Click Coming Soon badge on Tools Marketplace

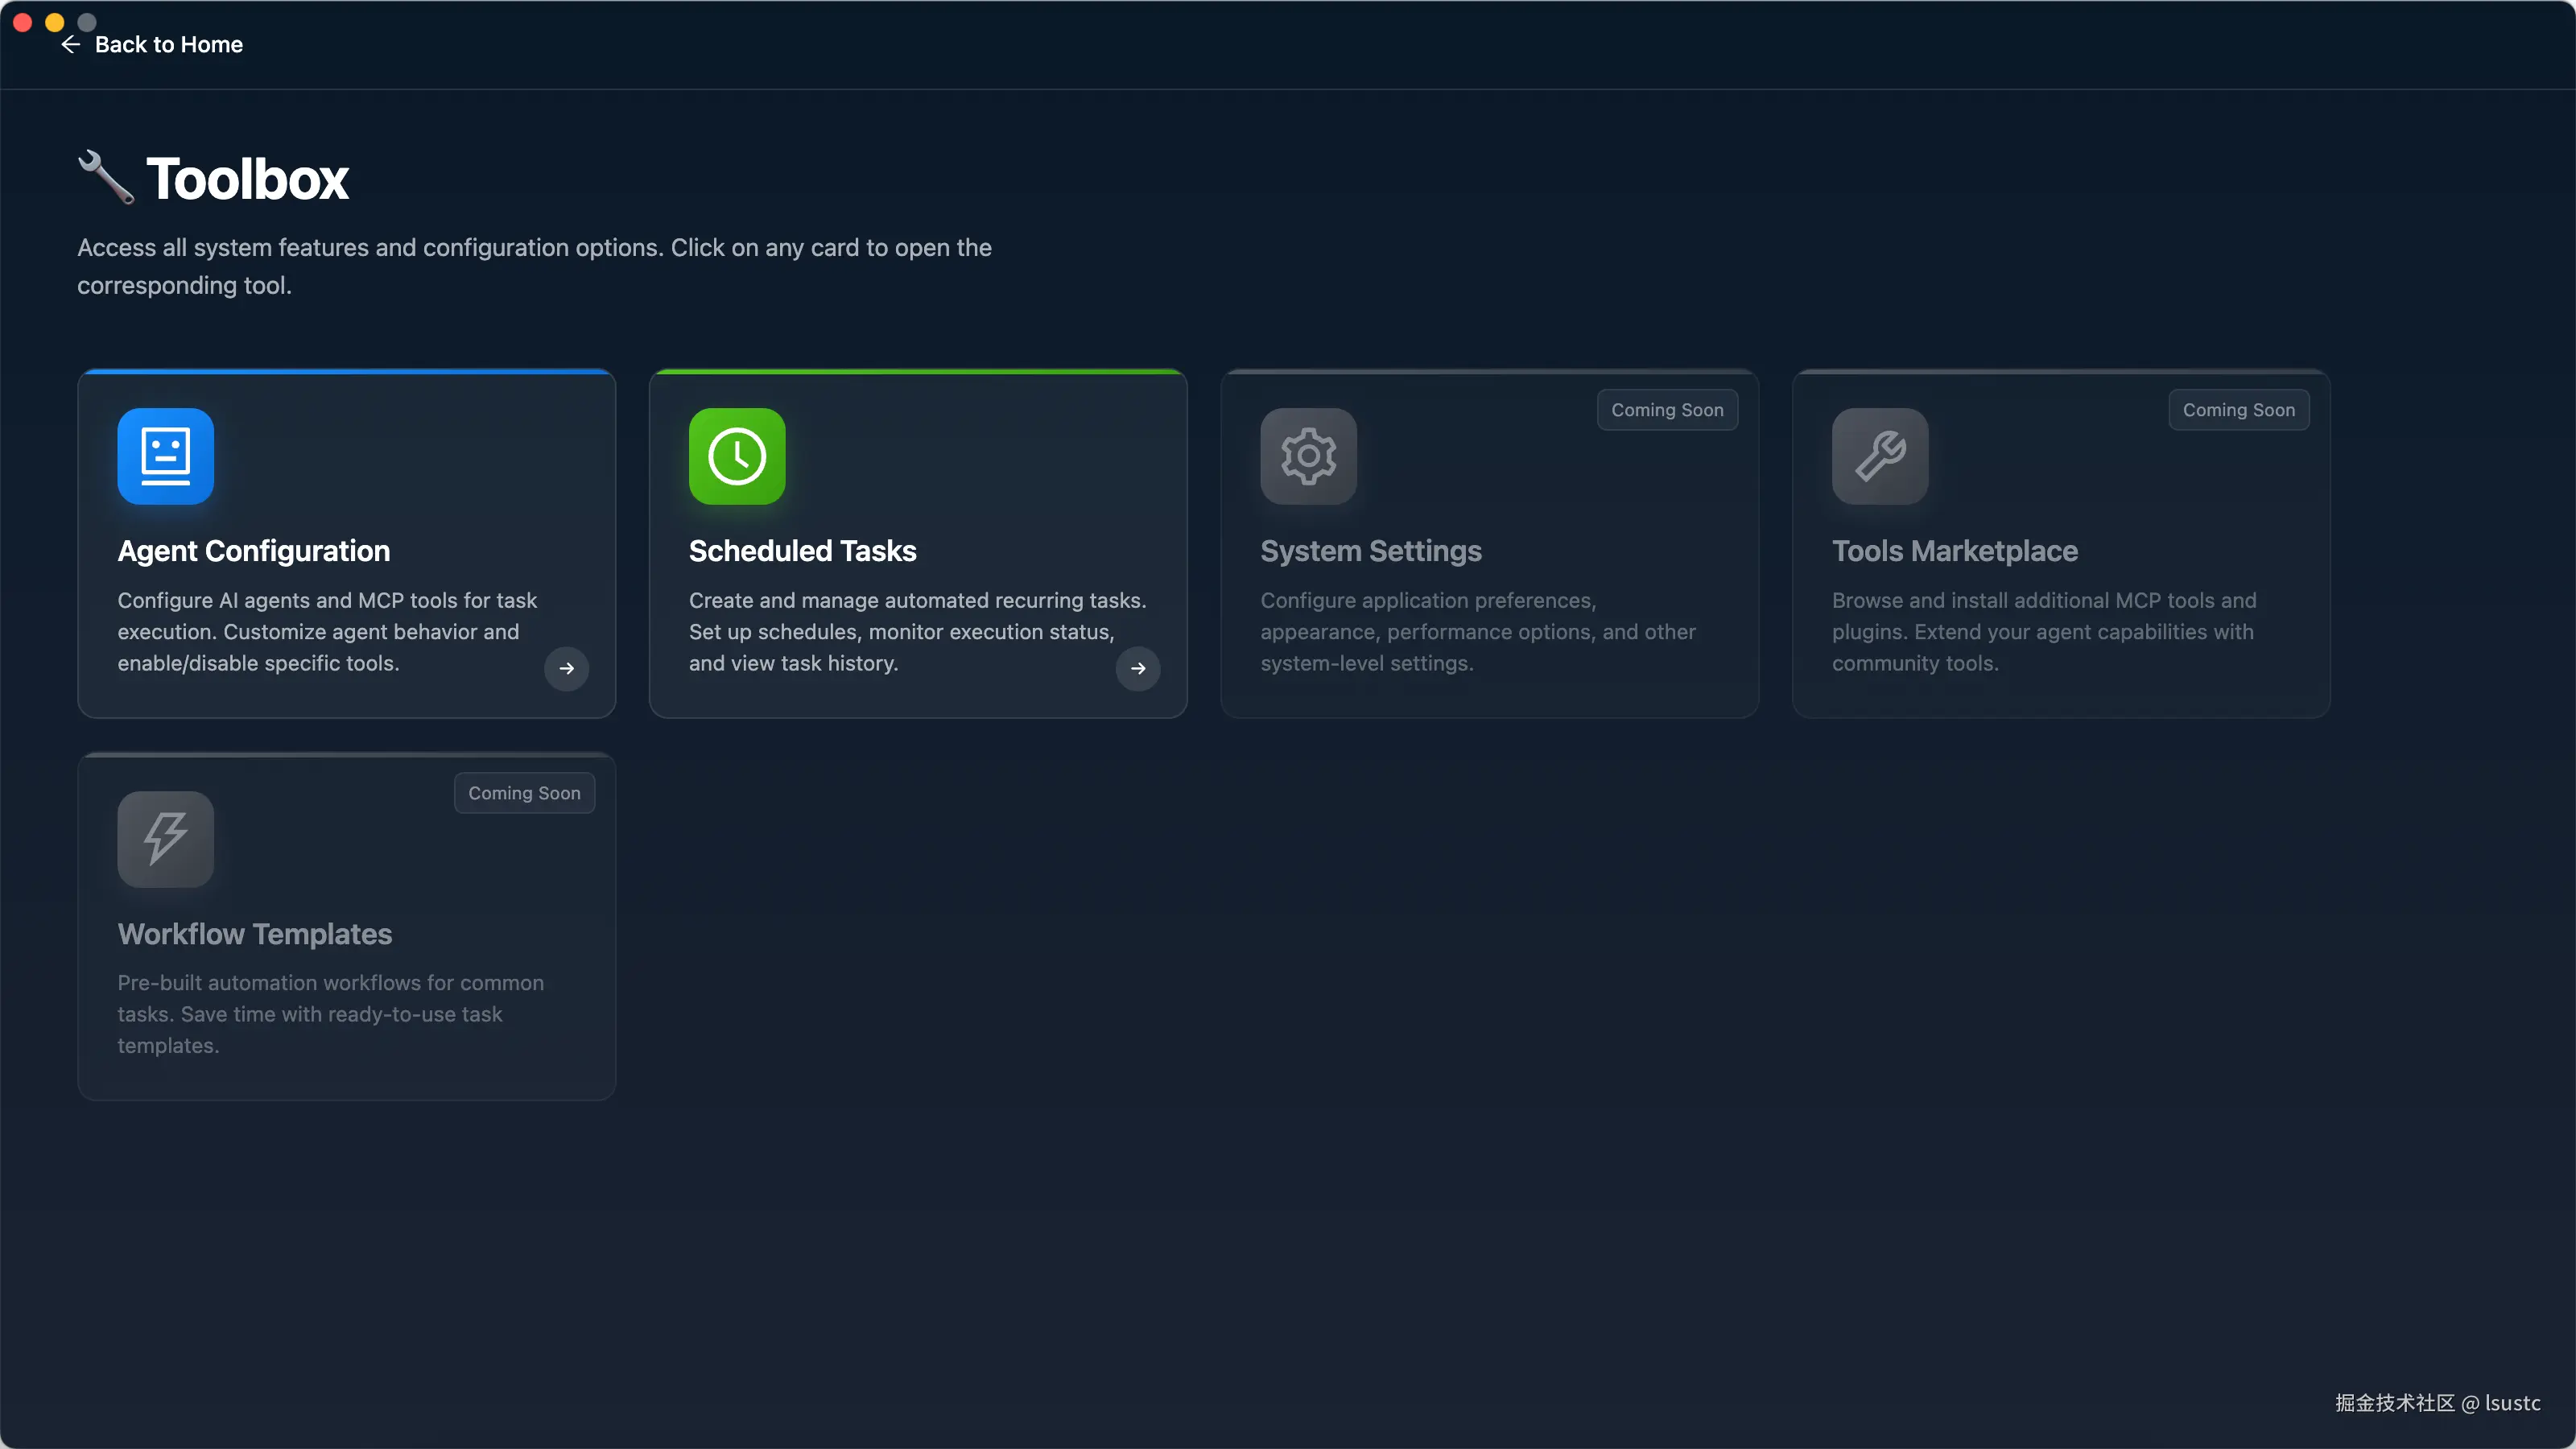coord(2238,410)
